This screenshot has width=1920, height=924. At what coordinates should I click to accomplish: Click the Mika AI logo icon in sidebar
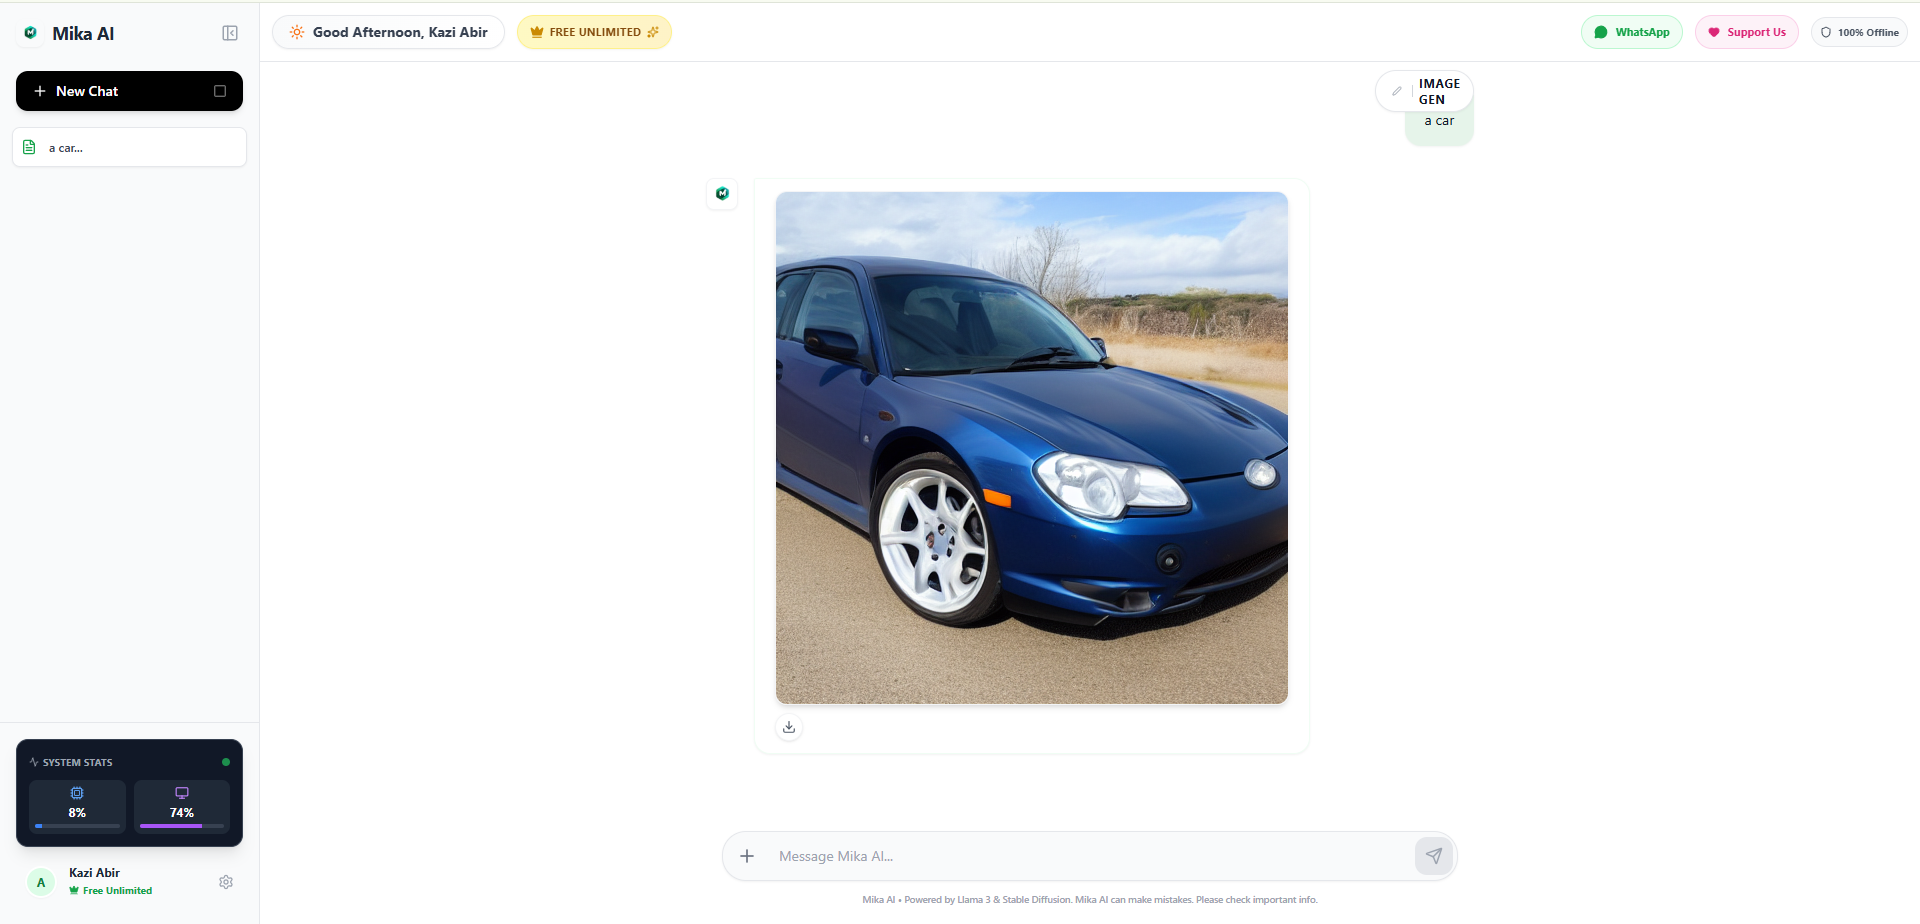click(30, 33)
